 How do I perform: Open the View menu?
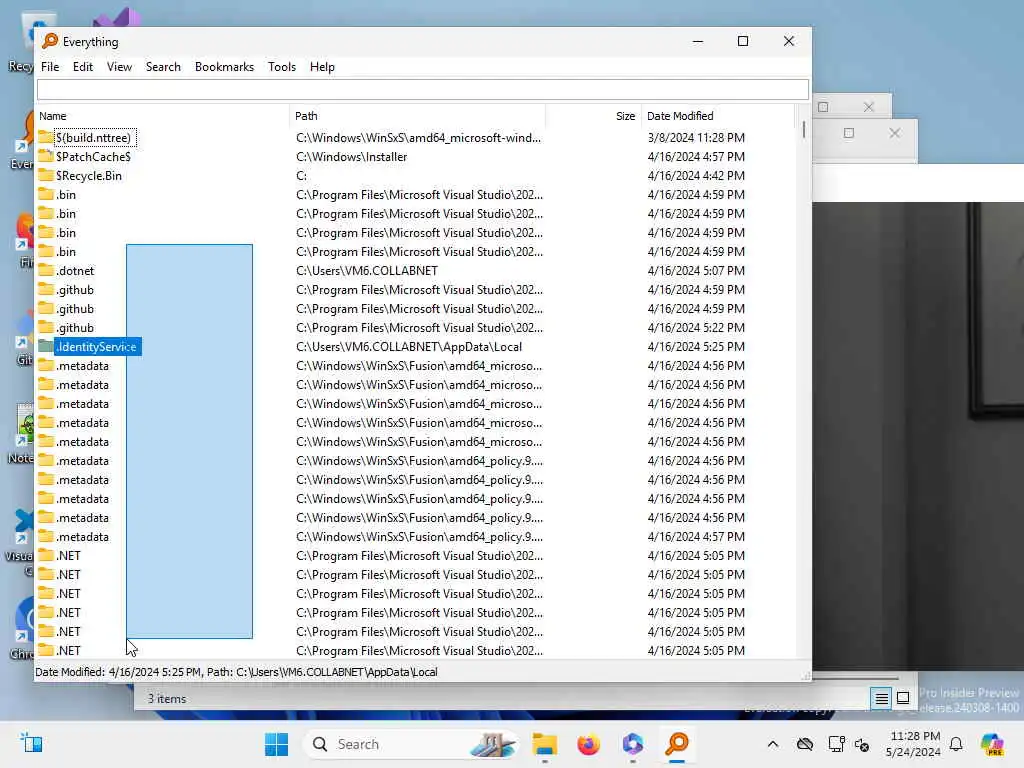(119, 67)
